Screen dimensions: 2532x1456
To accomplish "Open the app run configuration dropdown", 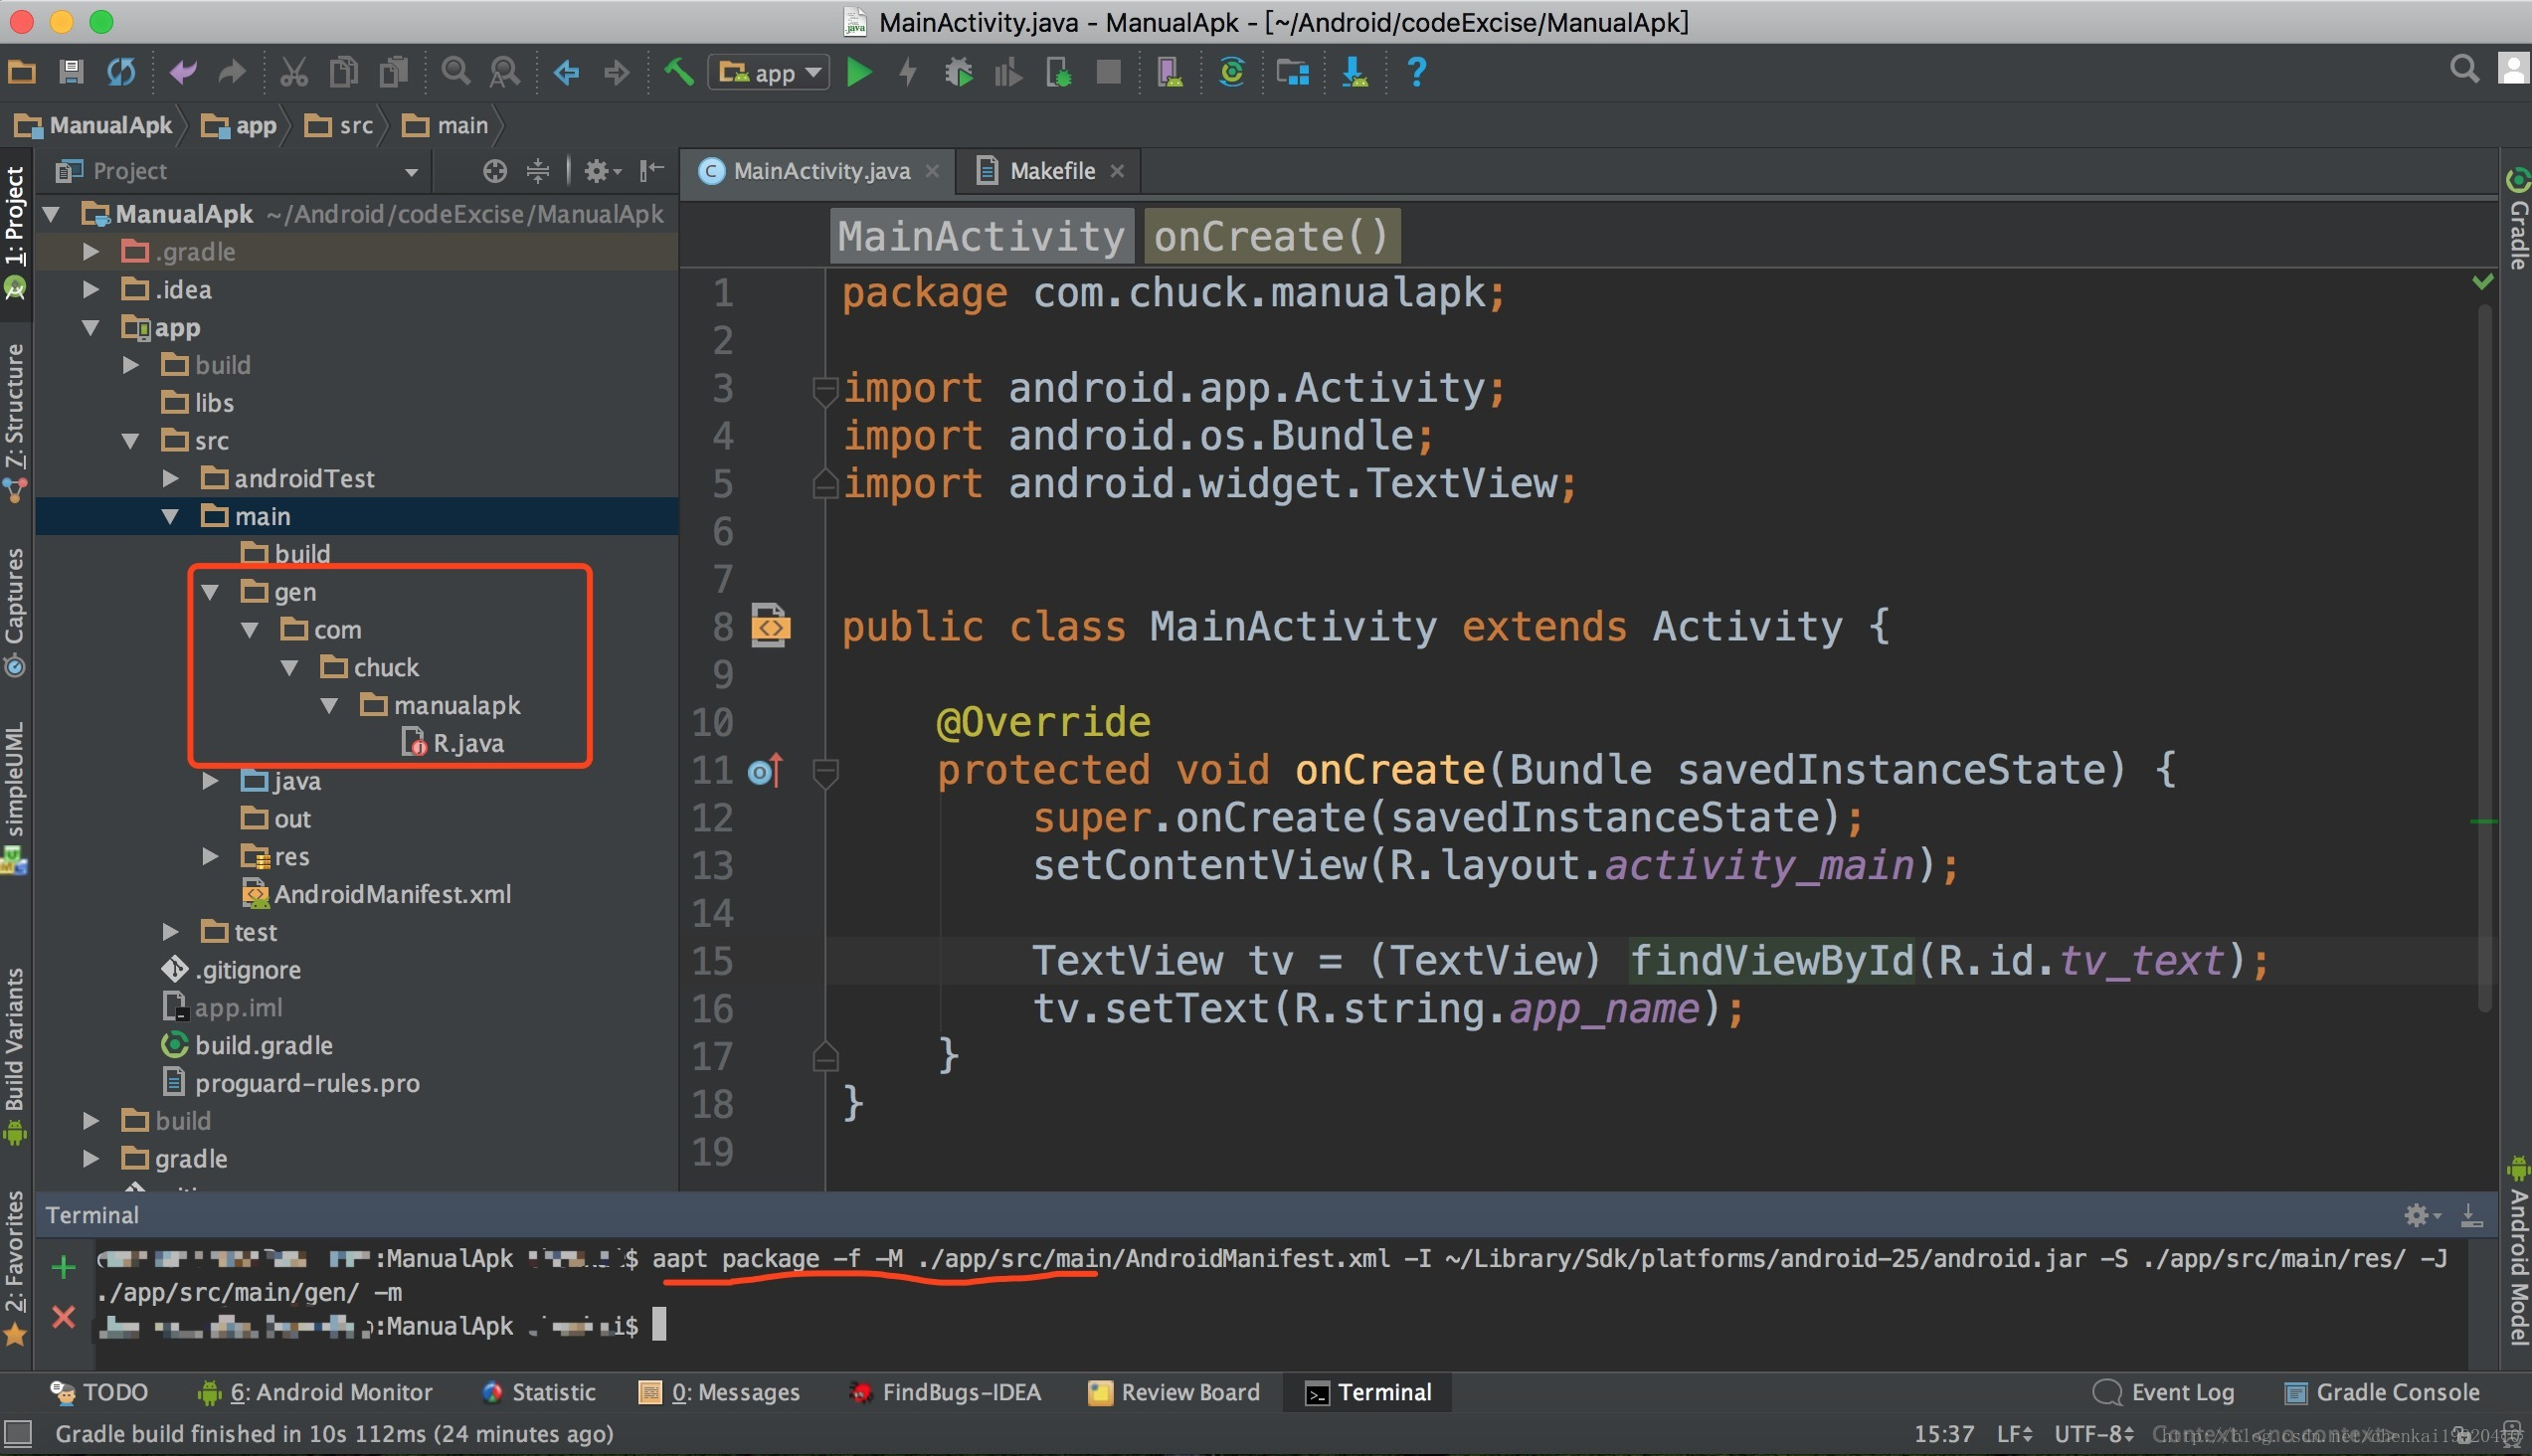I will [x=768, y=72].
